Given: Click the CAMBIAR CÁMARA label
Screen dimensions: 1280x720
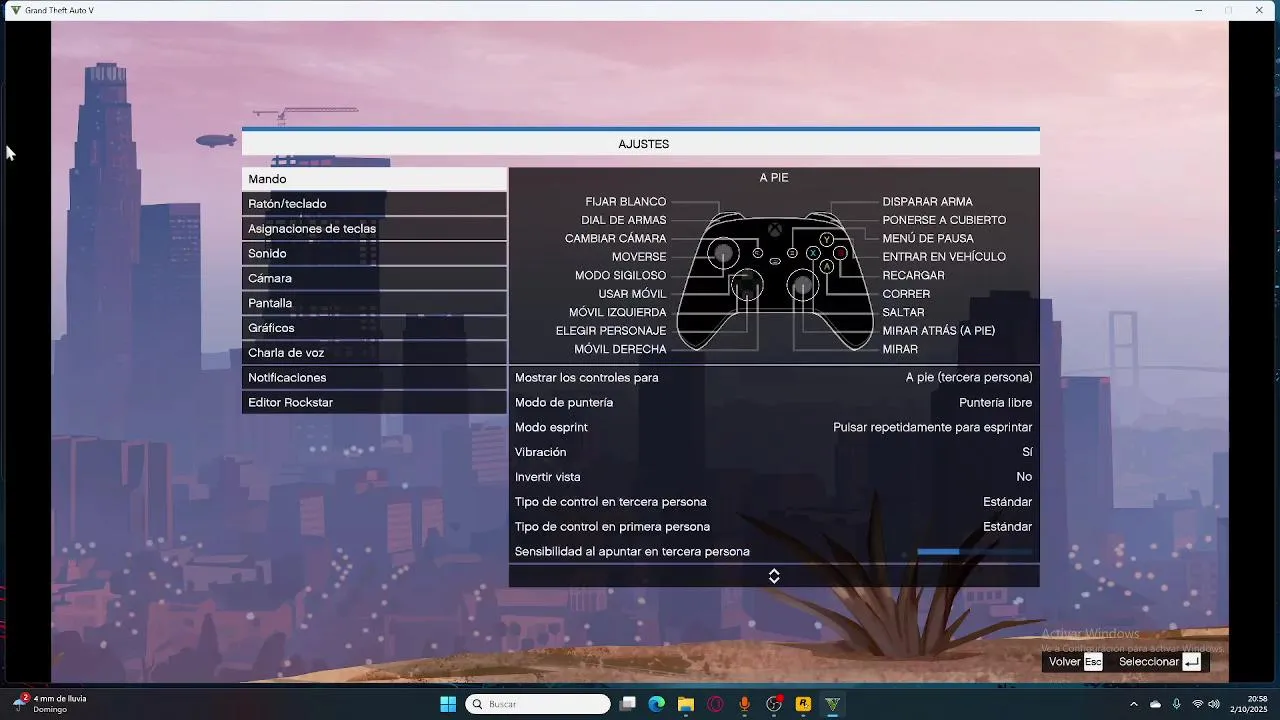Looking at the screenshot, I should [x=615, y=239].
